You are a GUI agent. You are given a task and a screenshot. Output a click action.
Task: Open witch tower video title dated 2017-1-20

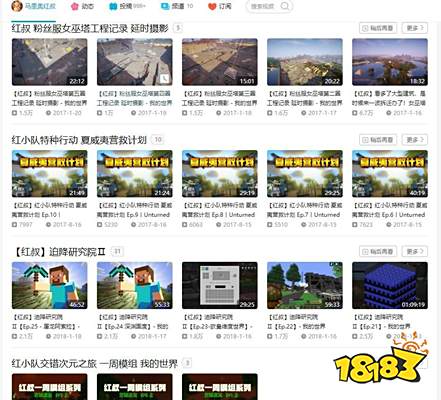coord(49,98)
